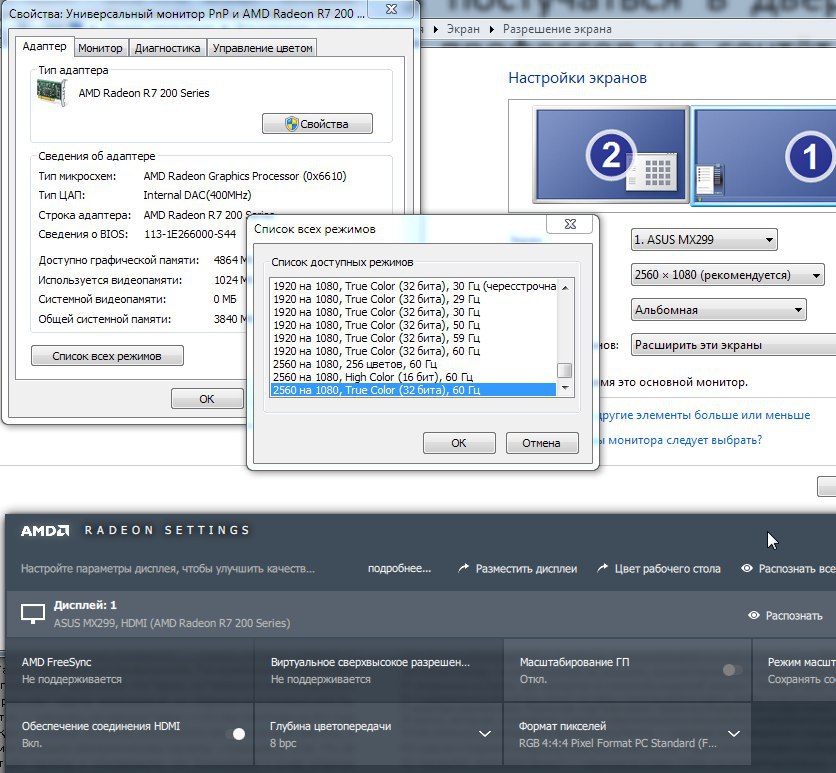The height and width of the screenshot is (773, 836).
Task: Click the Распознать eye item for Display 1
Action: point(785,616)
